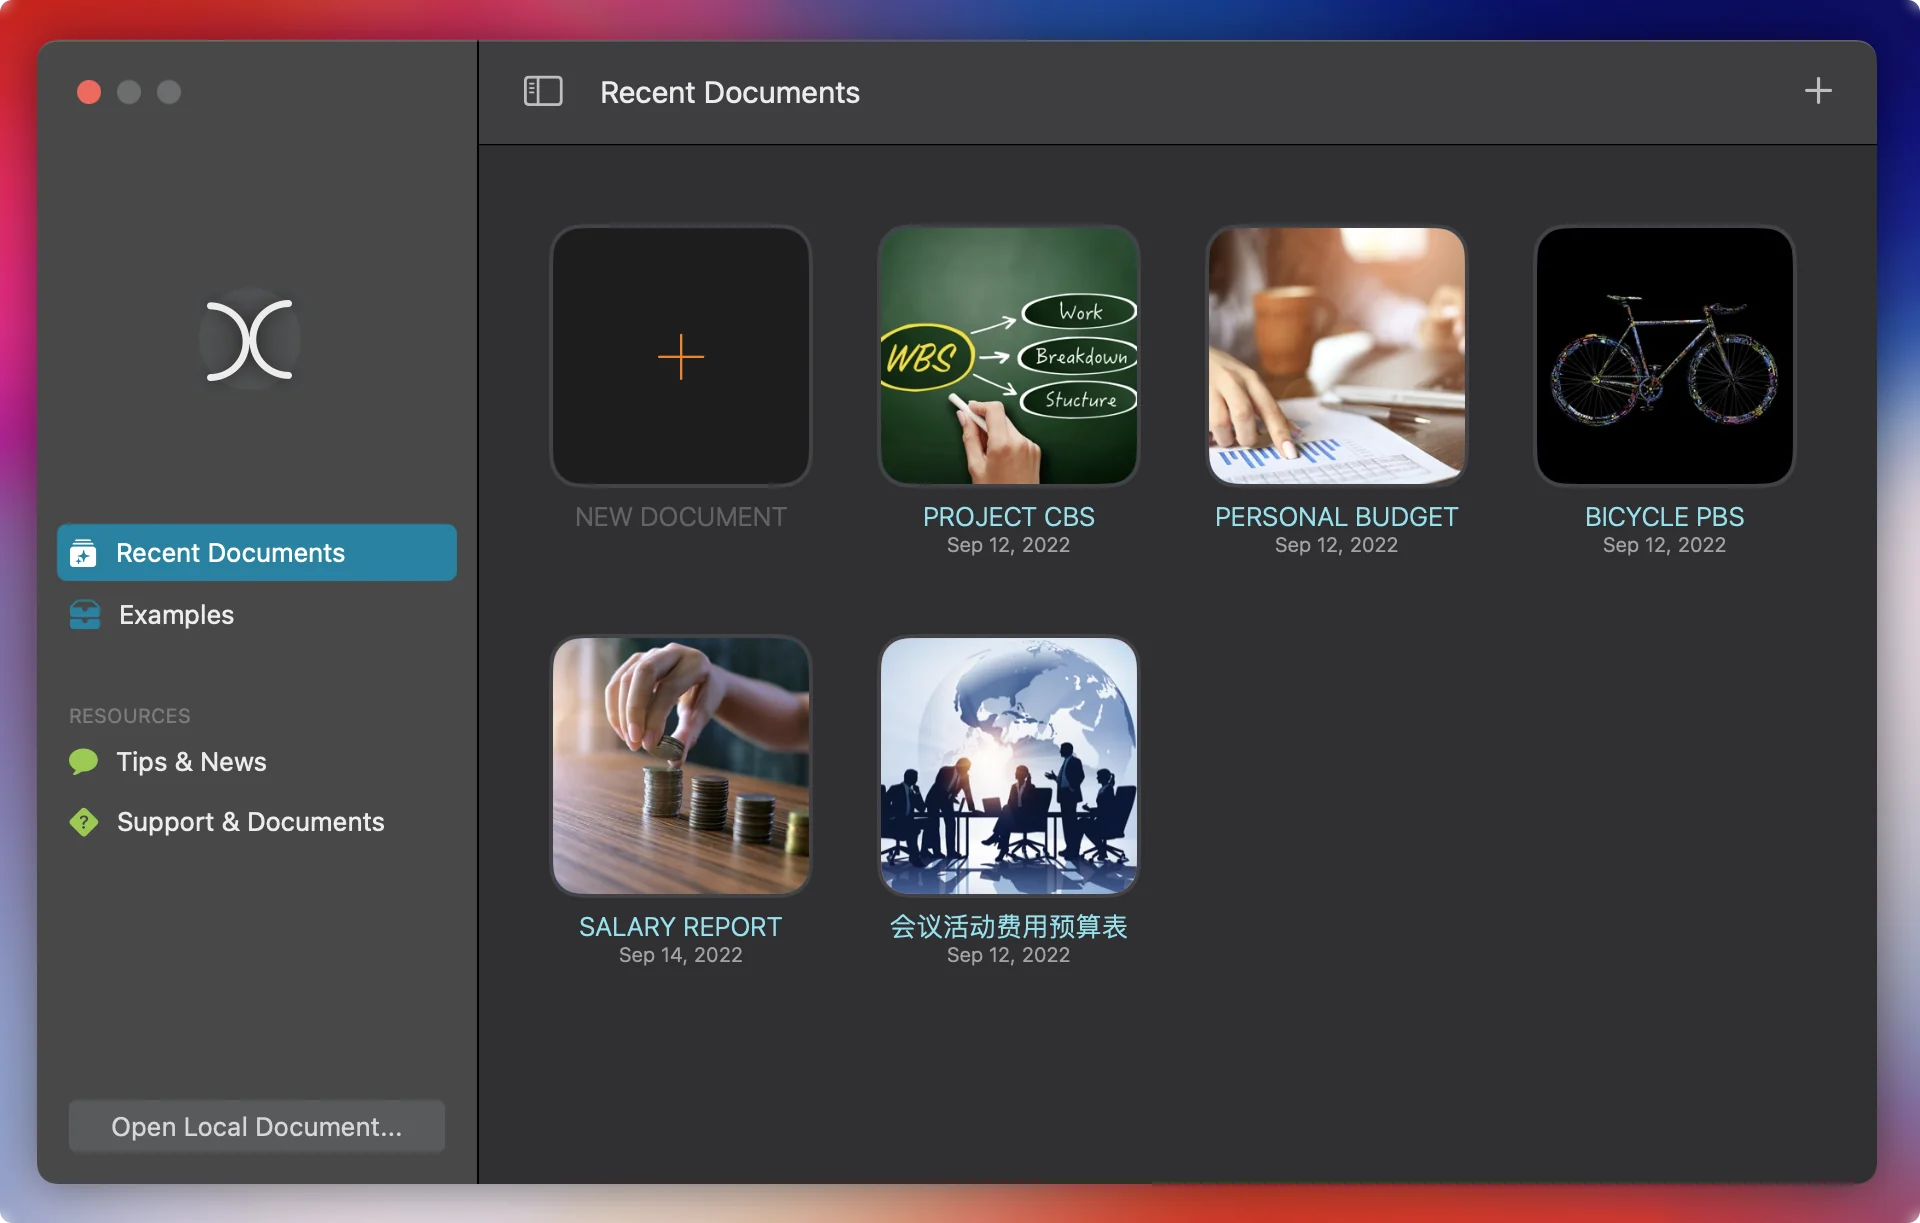Switch to the Examples section
The height and width of the screenshot is (1223, 1920).
pos(175,615)
